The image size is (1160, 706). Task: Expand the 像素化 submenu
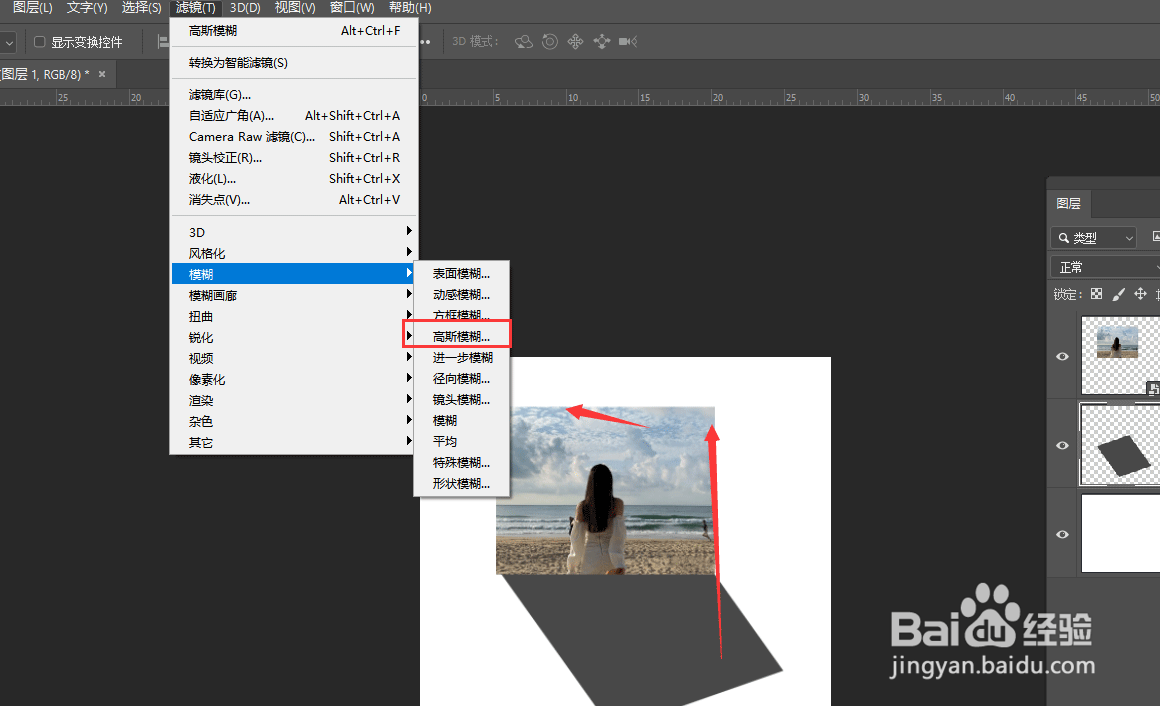(x=294, y=379)
